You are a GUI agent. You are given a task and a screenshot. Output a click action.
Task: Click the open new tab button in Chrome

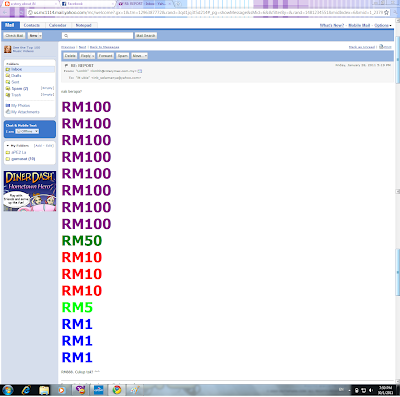178,4
